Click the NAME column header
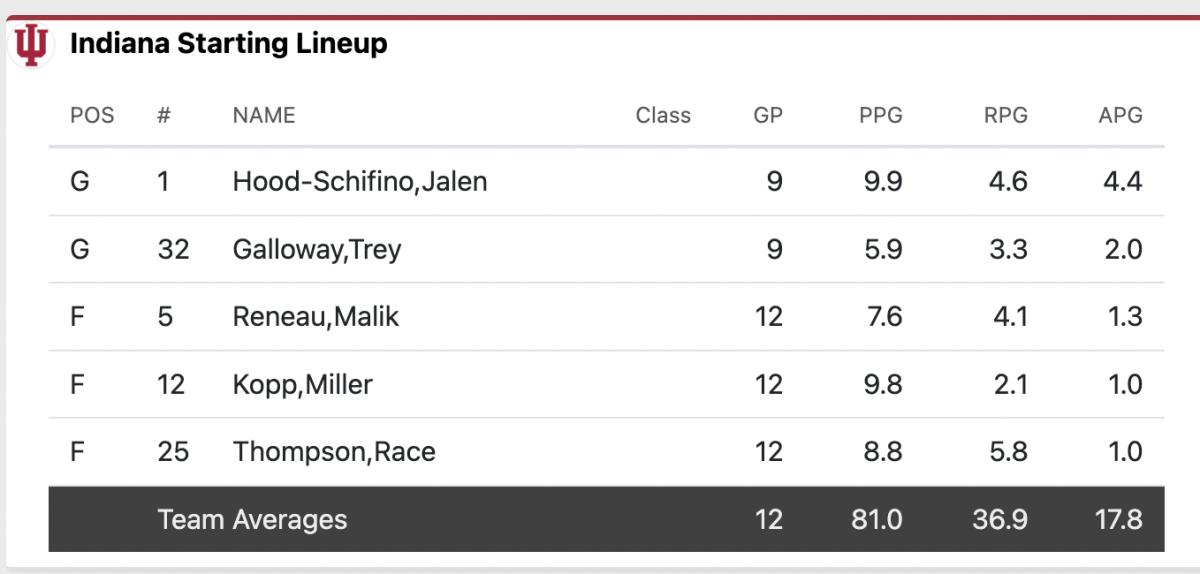1200x574 pixels. coord(264,115)
